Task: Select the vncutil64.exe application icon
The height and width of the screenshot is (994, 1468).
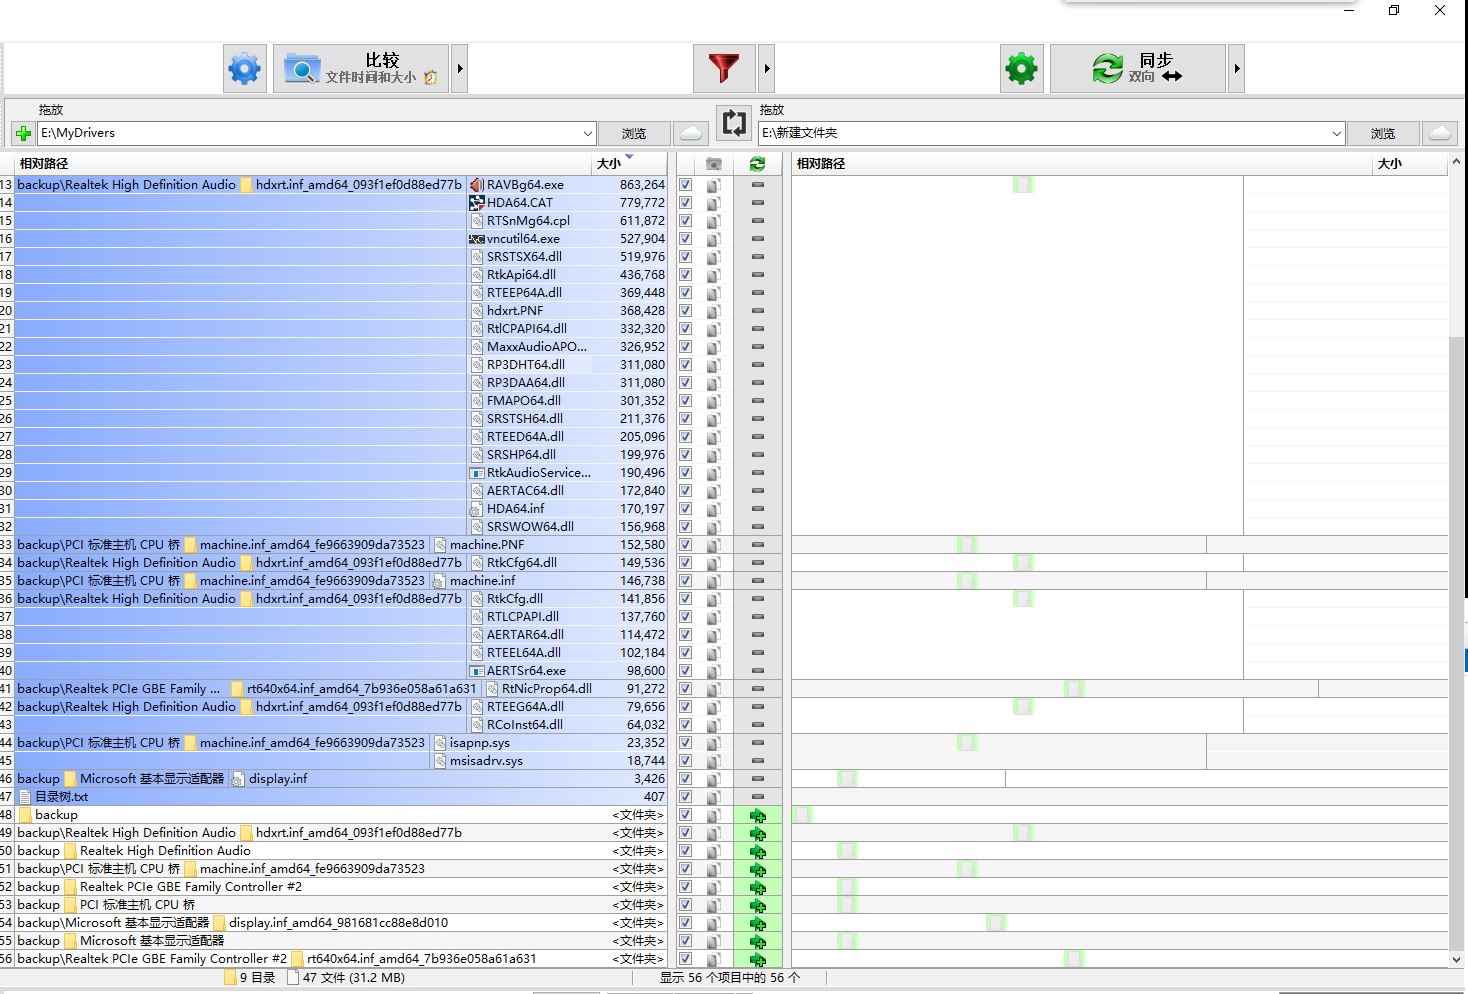Action: point(477,239)
